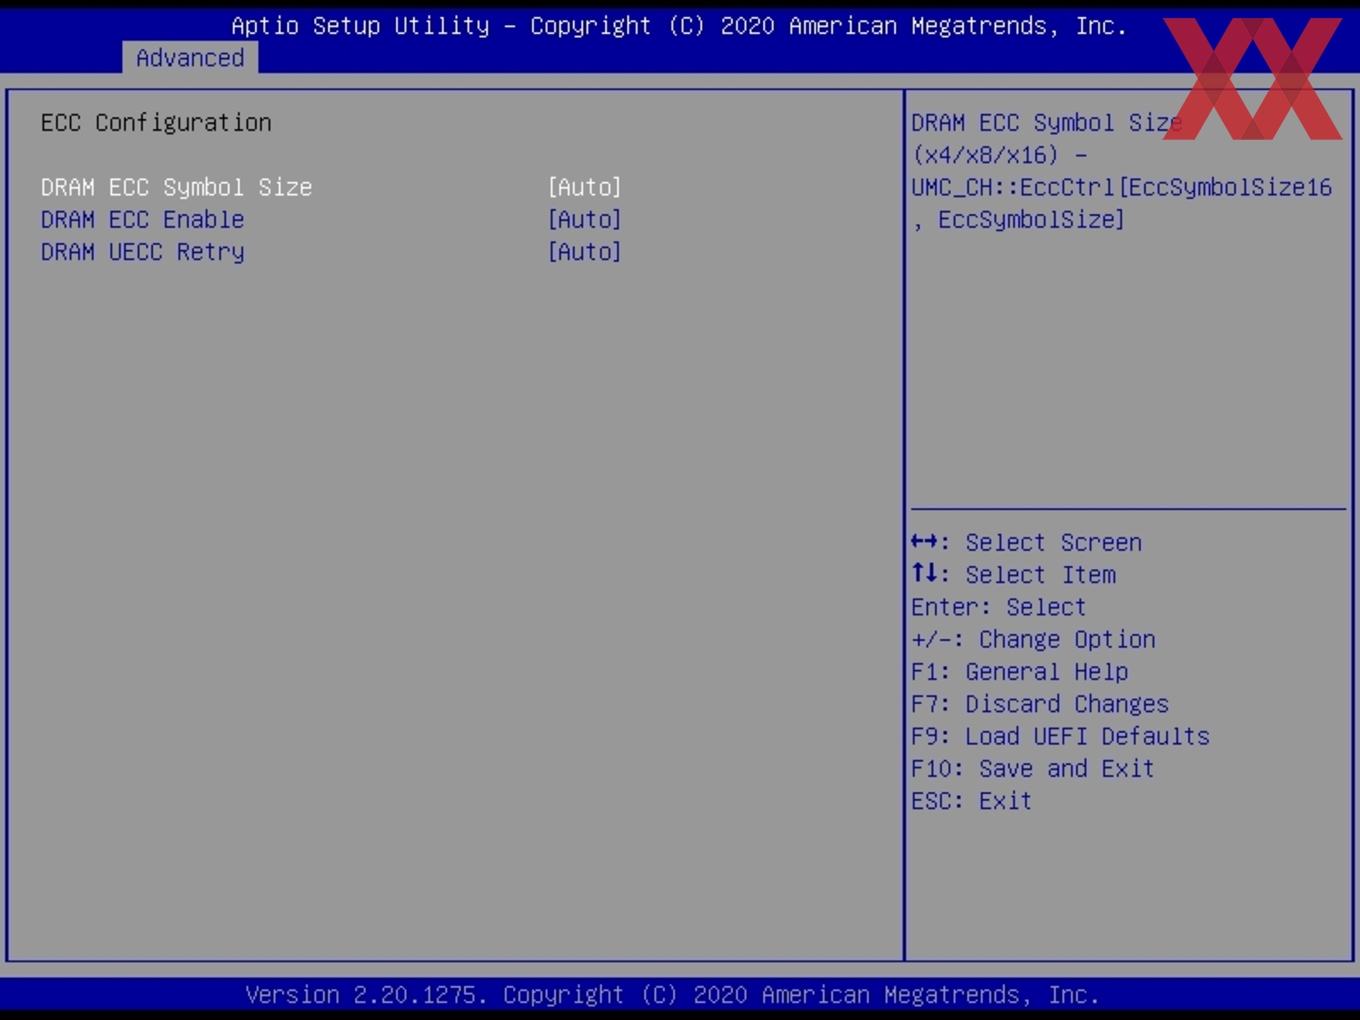Open DRAM ECC Enable [Auto] value
Screen dimensions: 1360x1020
click(x=585, y=219)
